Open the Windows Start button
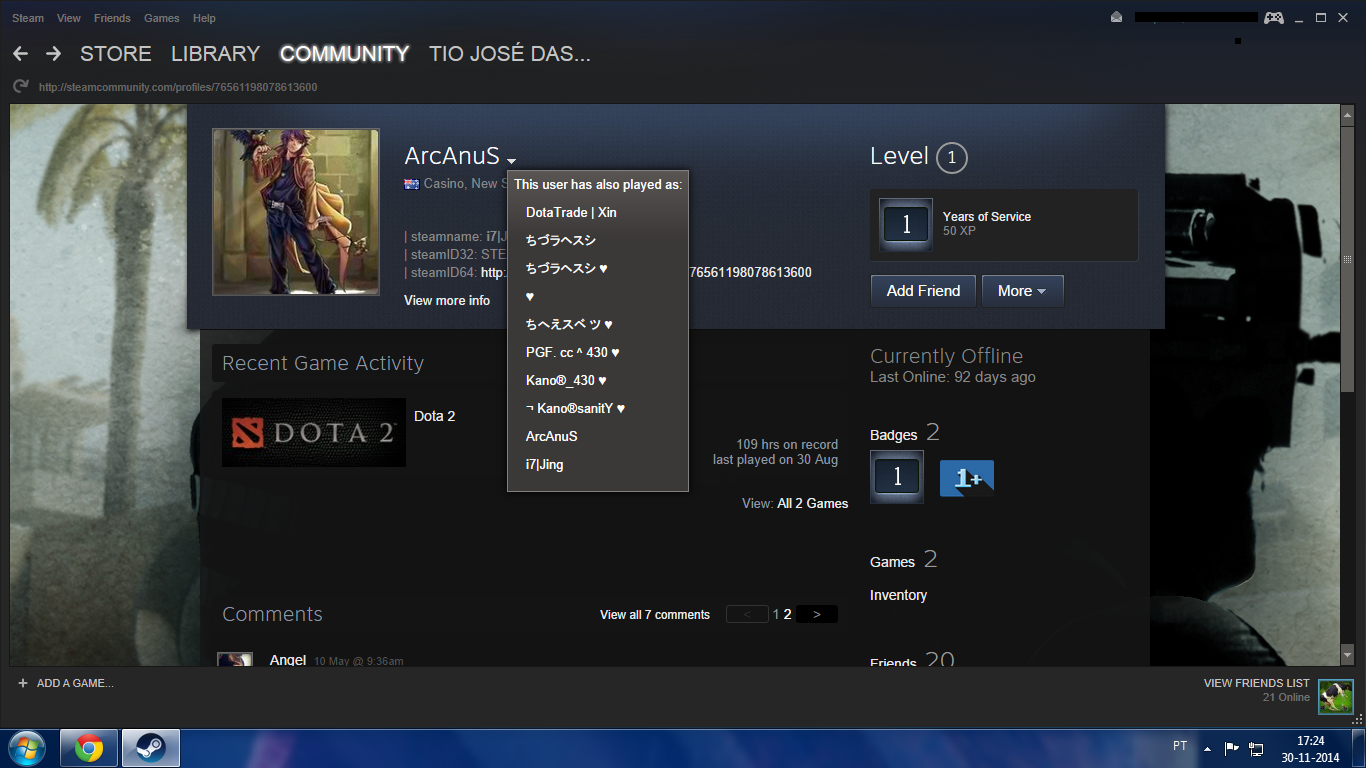 [x=27, y=748]
